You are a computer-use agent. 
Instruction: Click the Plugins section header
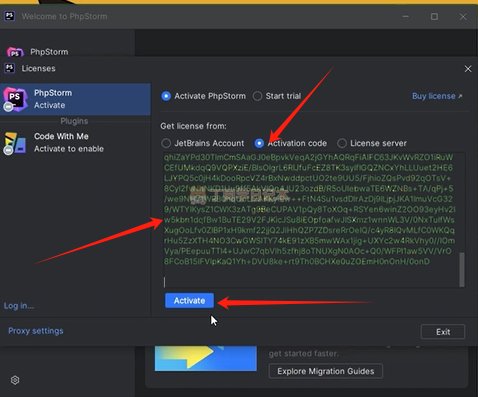(74, 121)
